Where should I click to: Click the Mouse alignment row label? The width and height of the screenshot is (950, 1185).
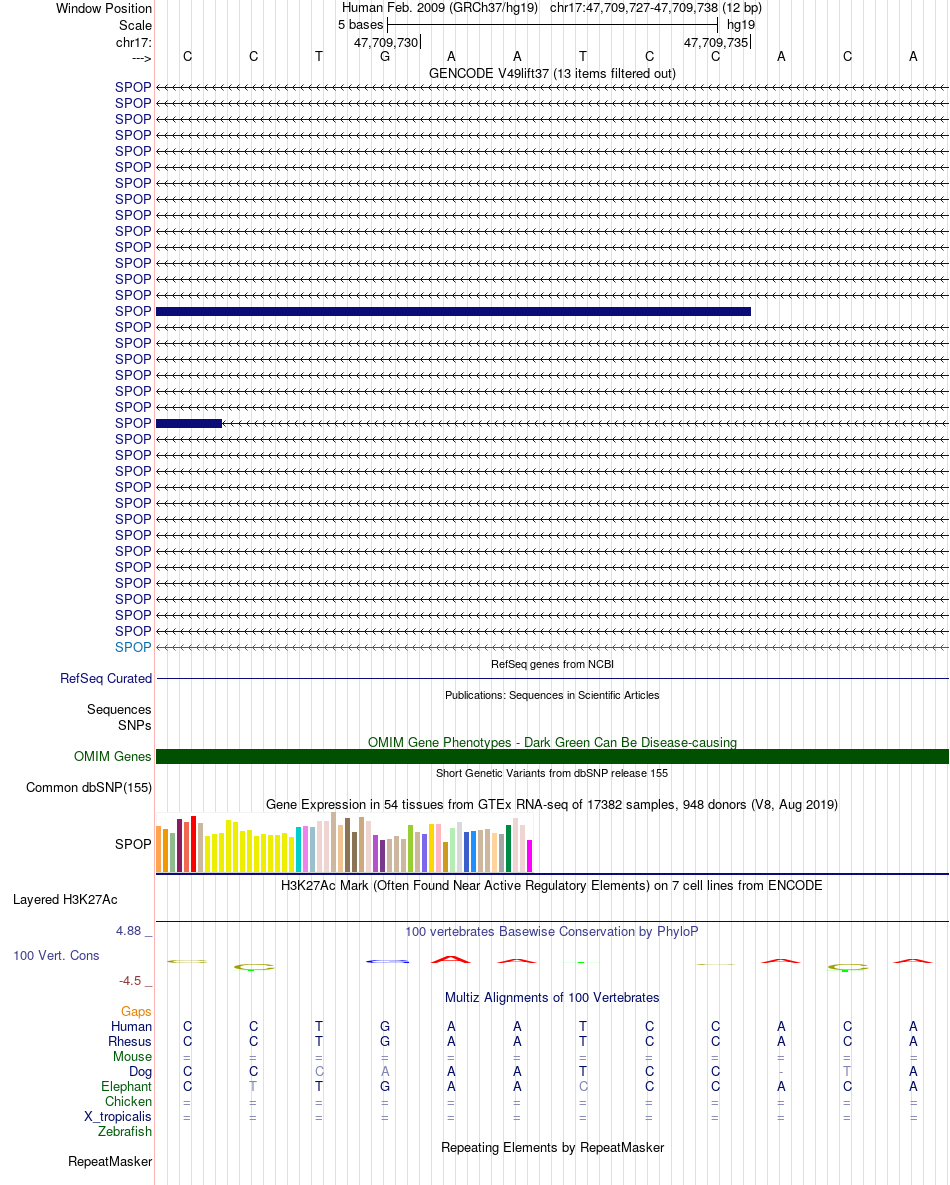tap(132, 1057)
